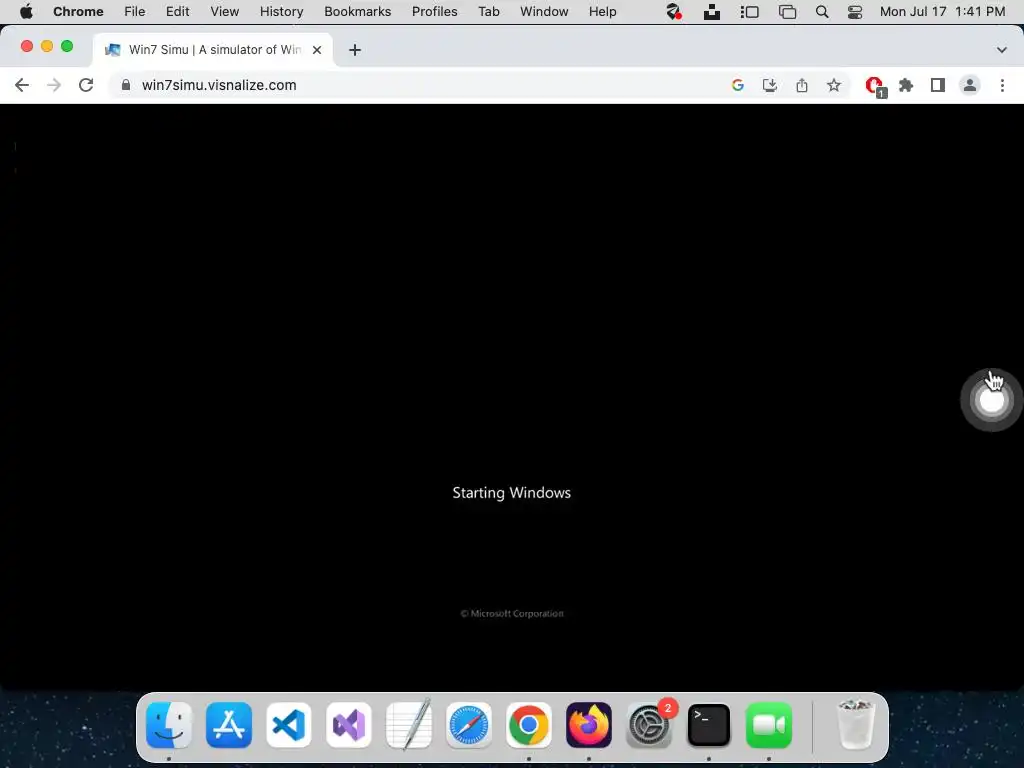This screenshot has width=1024, height=768.
Task: Launch TextEdit from the Dock
Action: coord(409,724)
